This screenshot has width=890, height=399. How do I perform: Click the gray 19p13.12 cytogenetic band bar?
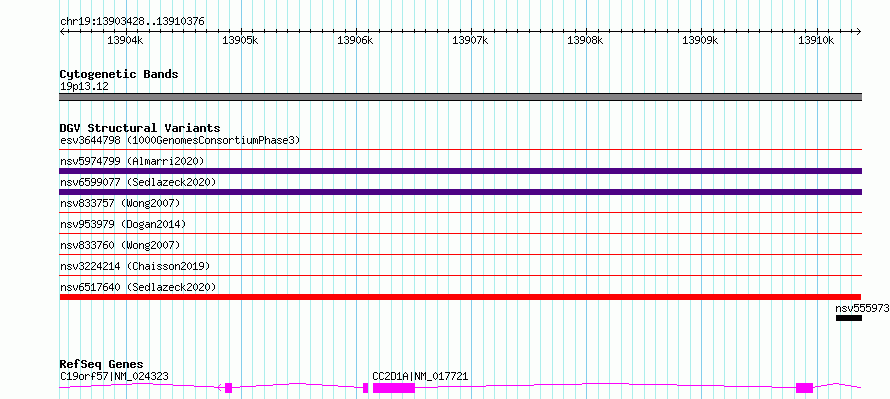461,97
